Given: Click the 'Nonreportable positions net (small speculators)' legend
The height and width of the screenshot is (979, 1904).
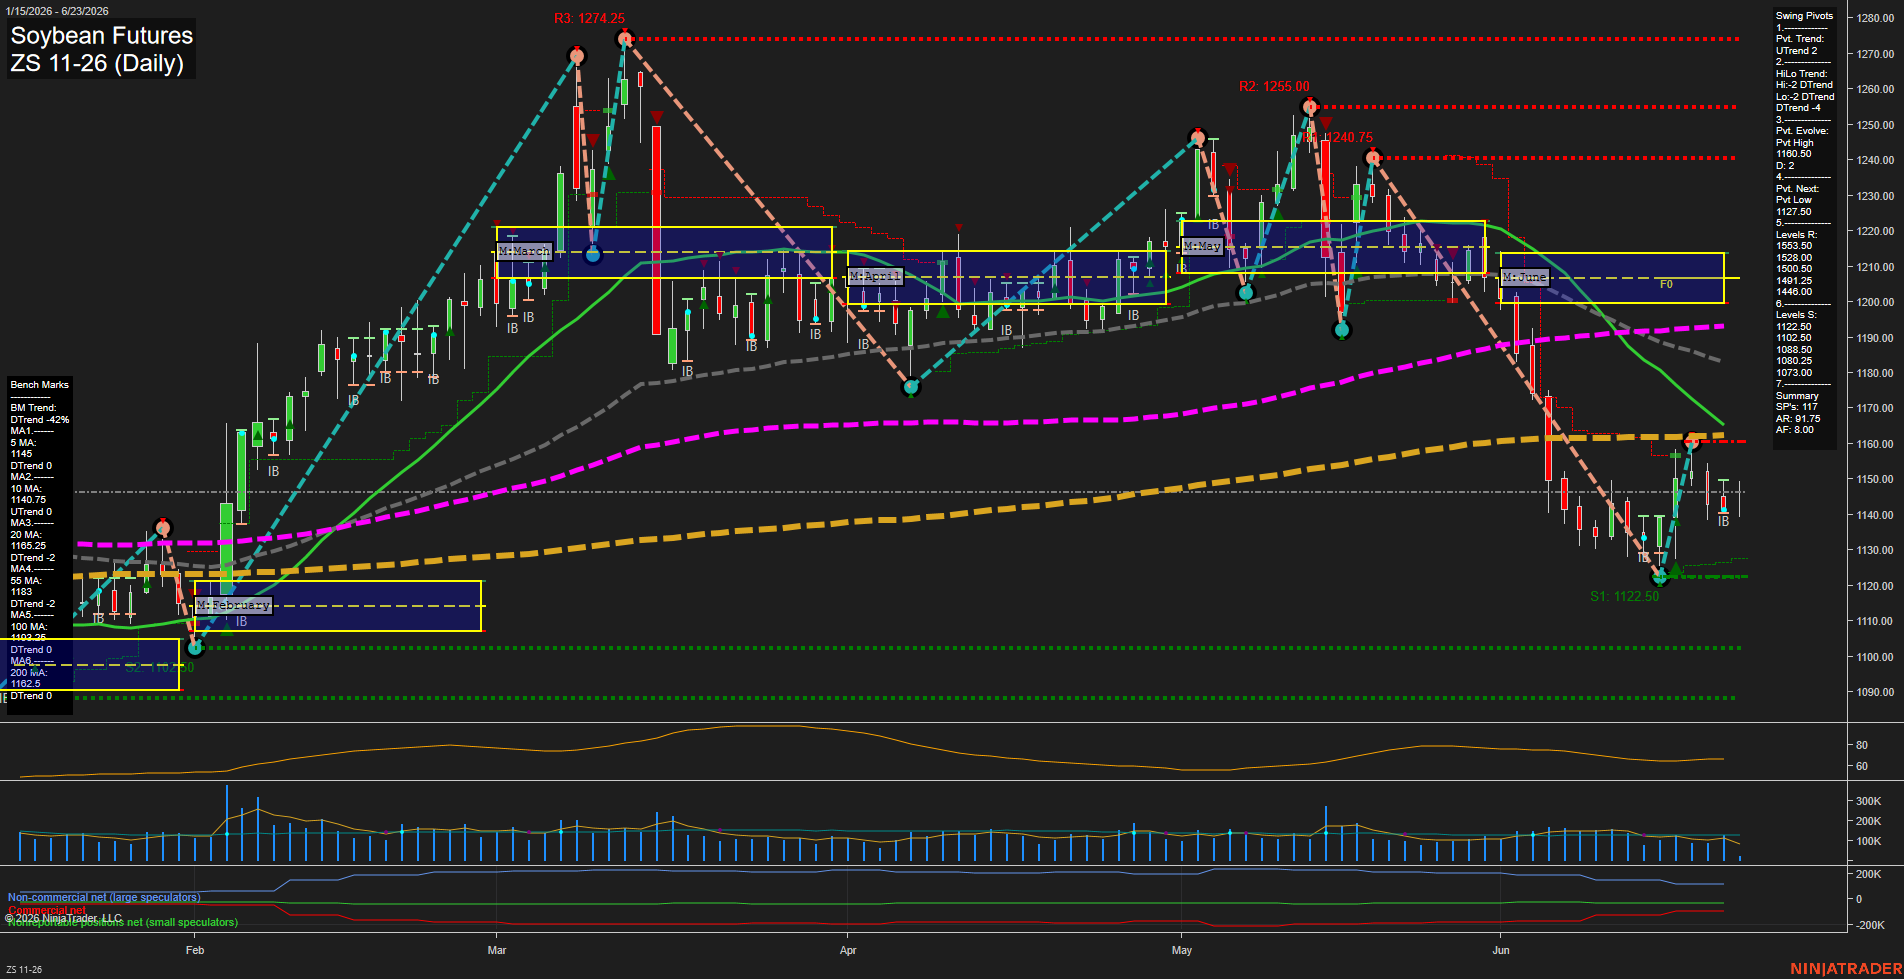Looking at the screenshot, I should 122,923.
